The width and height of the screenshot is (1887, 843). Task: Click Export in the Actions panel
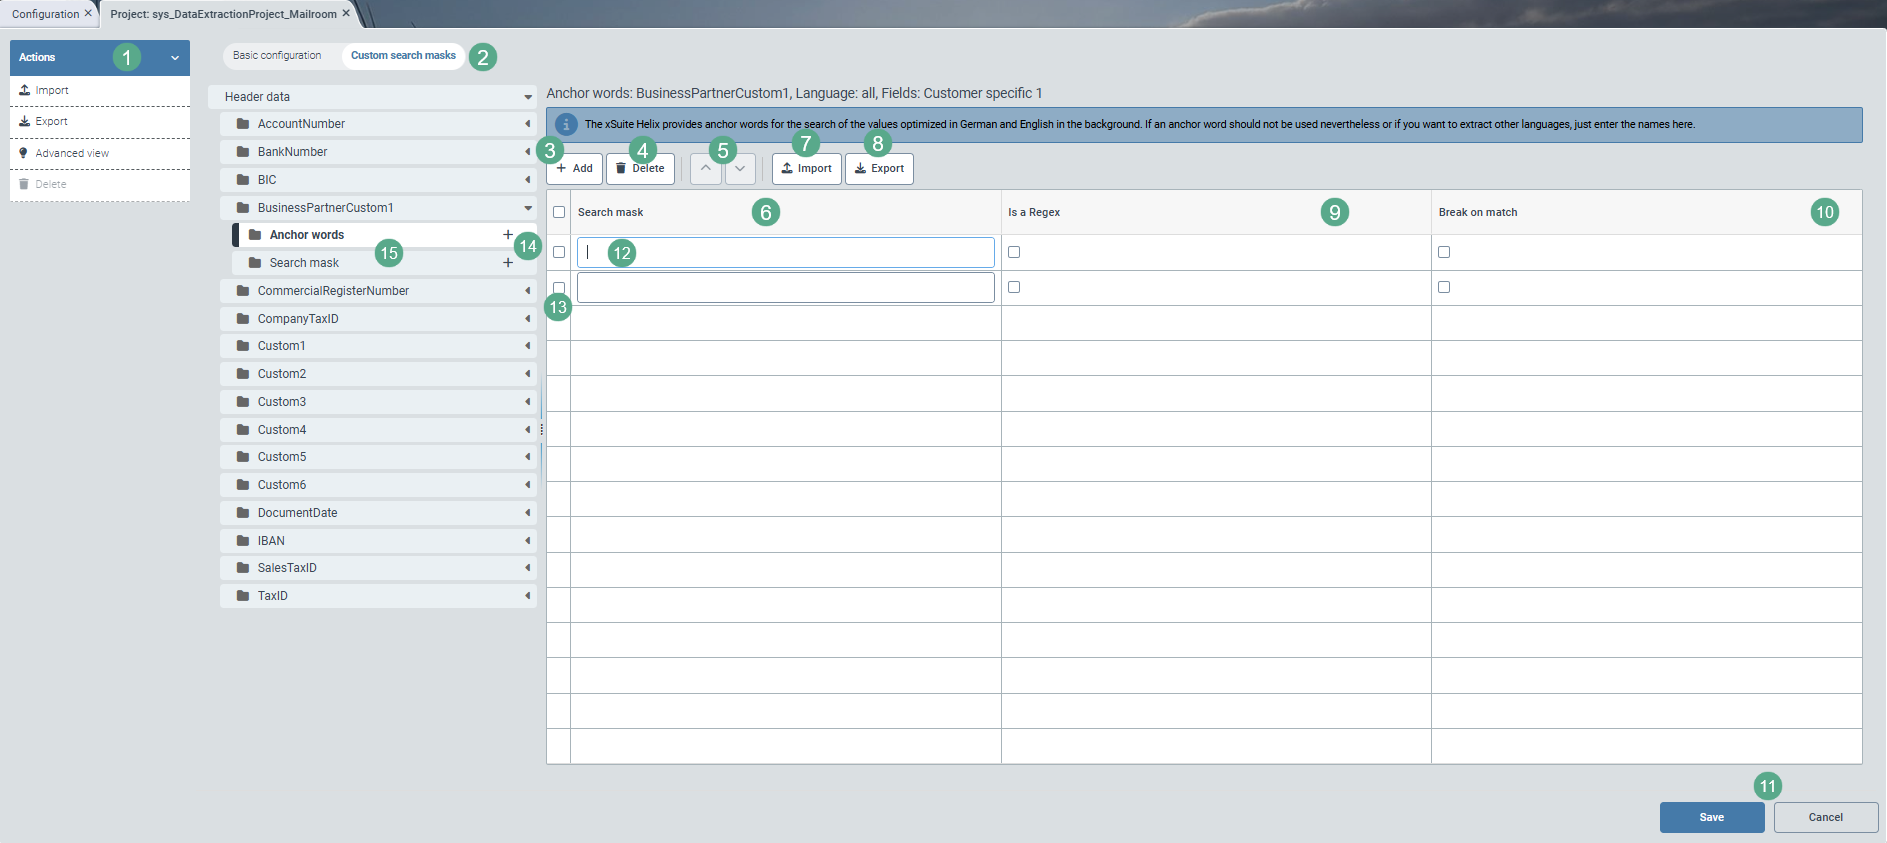click(x=100, y=122)
